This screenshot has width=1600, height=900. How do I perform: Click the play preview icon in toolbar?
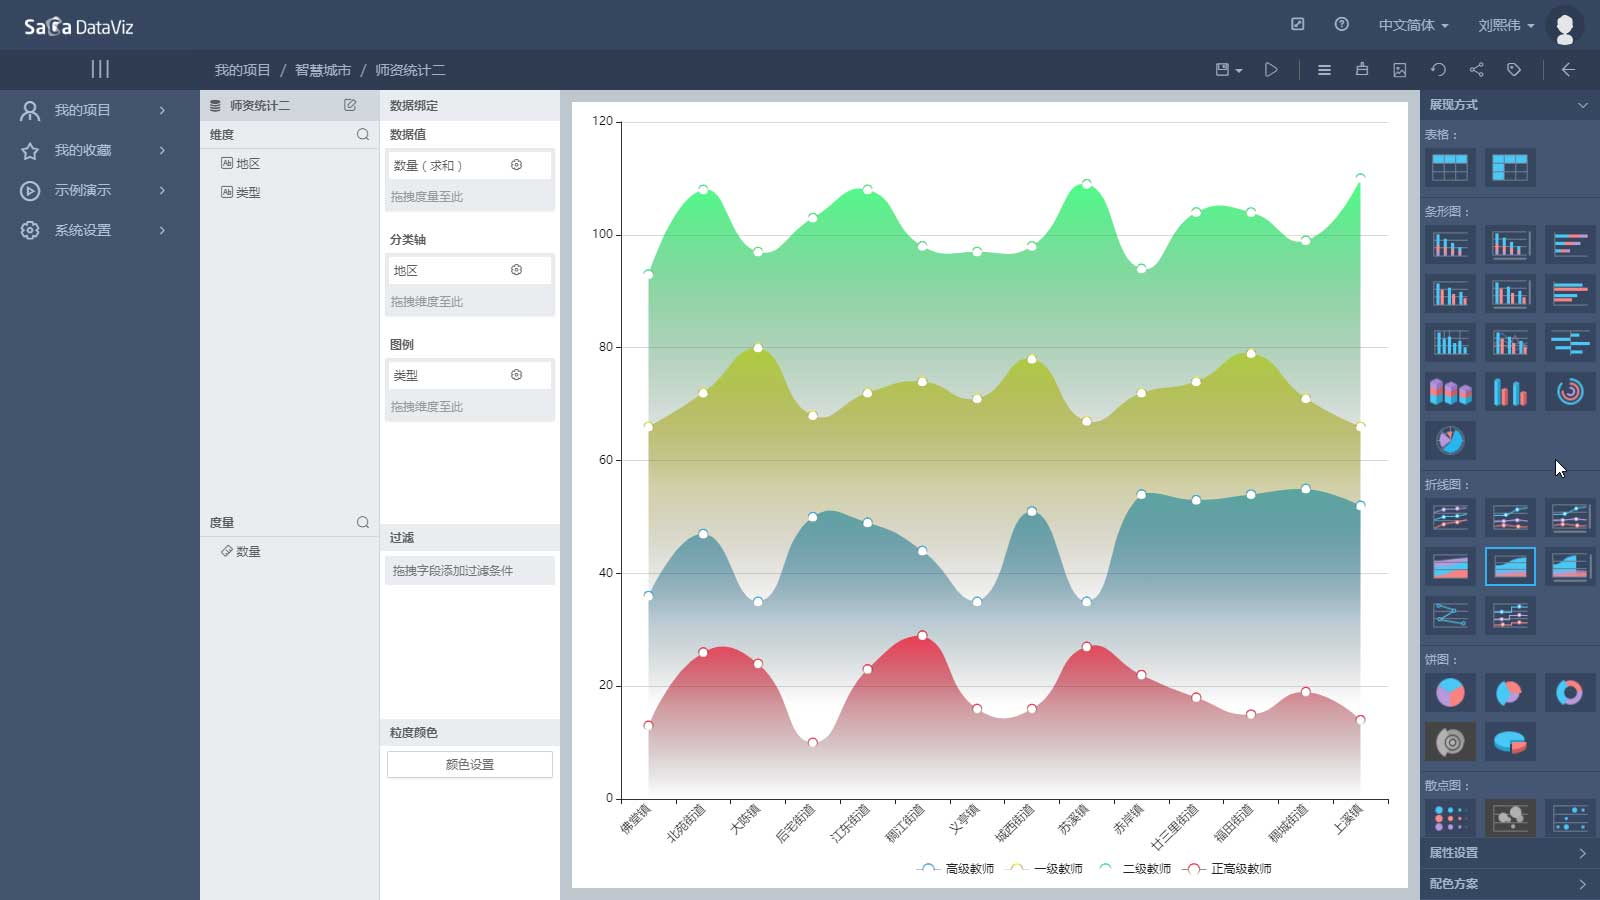pyautogui.click(x=1271, y=70)
